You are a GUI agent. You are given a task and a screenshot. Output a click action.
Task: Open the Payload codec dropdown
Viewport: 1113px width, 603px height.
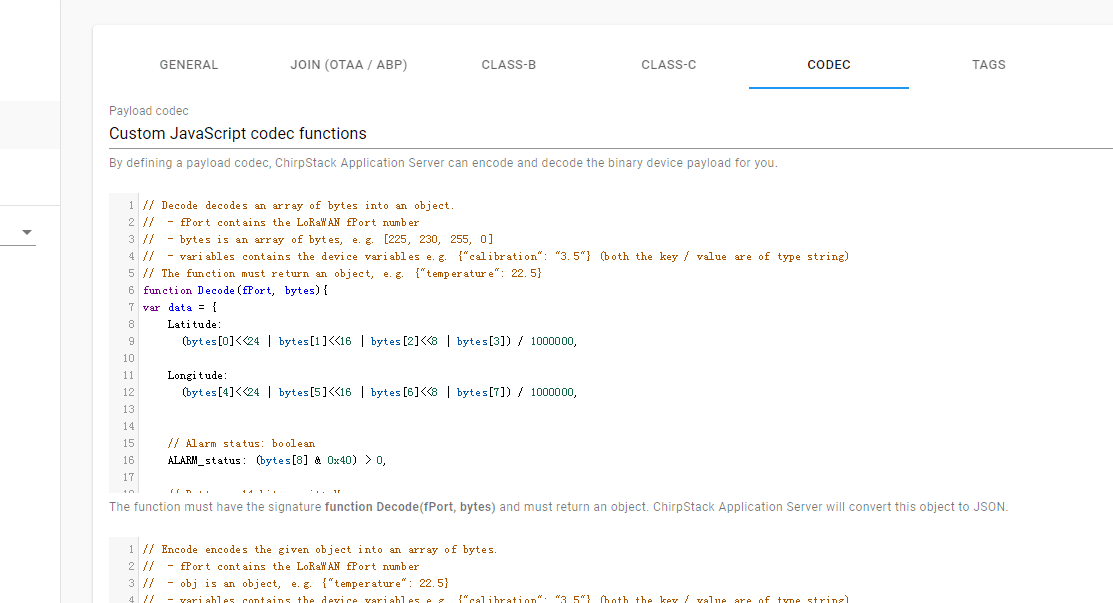(x=610, y=133)
